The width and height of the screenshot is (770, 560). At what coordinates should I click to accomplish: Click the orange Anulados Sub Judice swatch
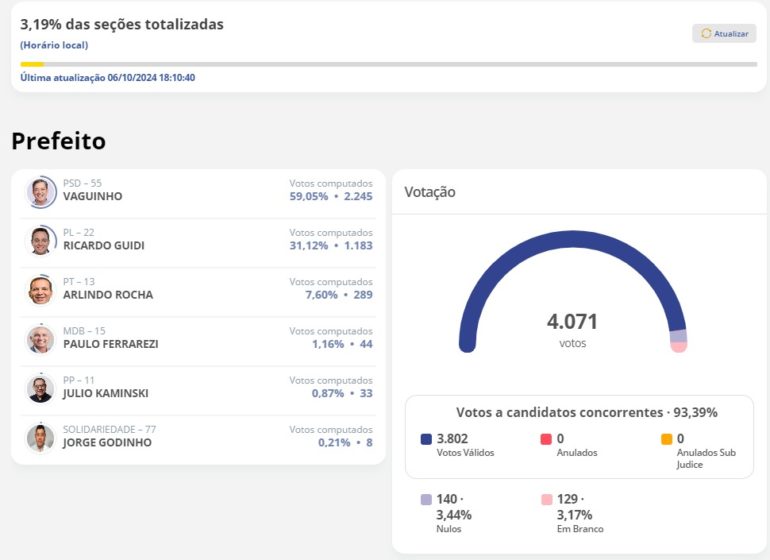pyautogui.click(x=666, y=439)
